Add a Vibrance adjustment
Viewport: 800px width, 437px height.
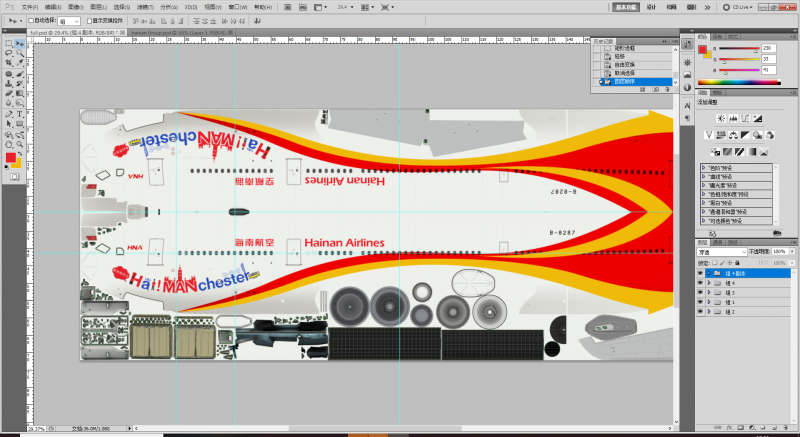click(x=709, y=135)
